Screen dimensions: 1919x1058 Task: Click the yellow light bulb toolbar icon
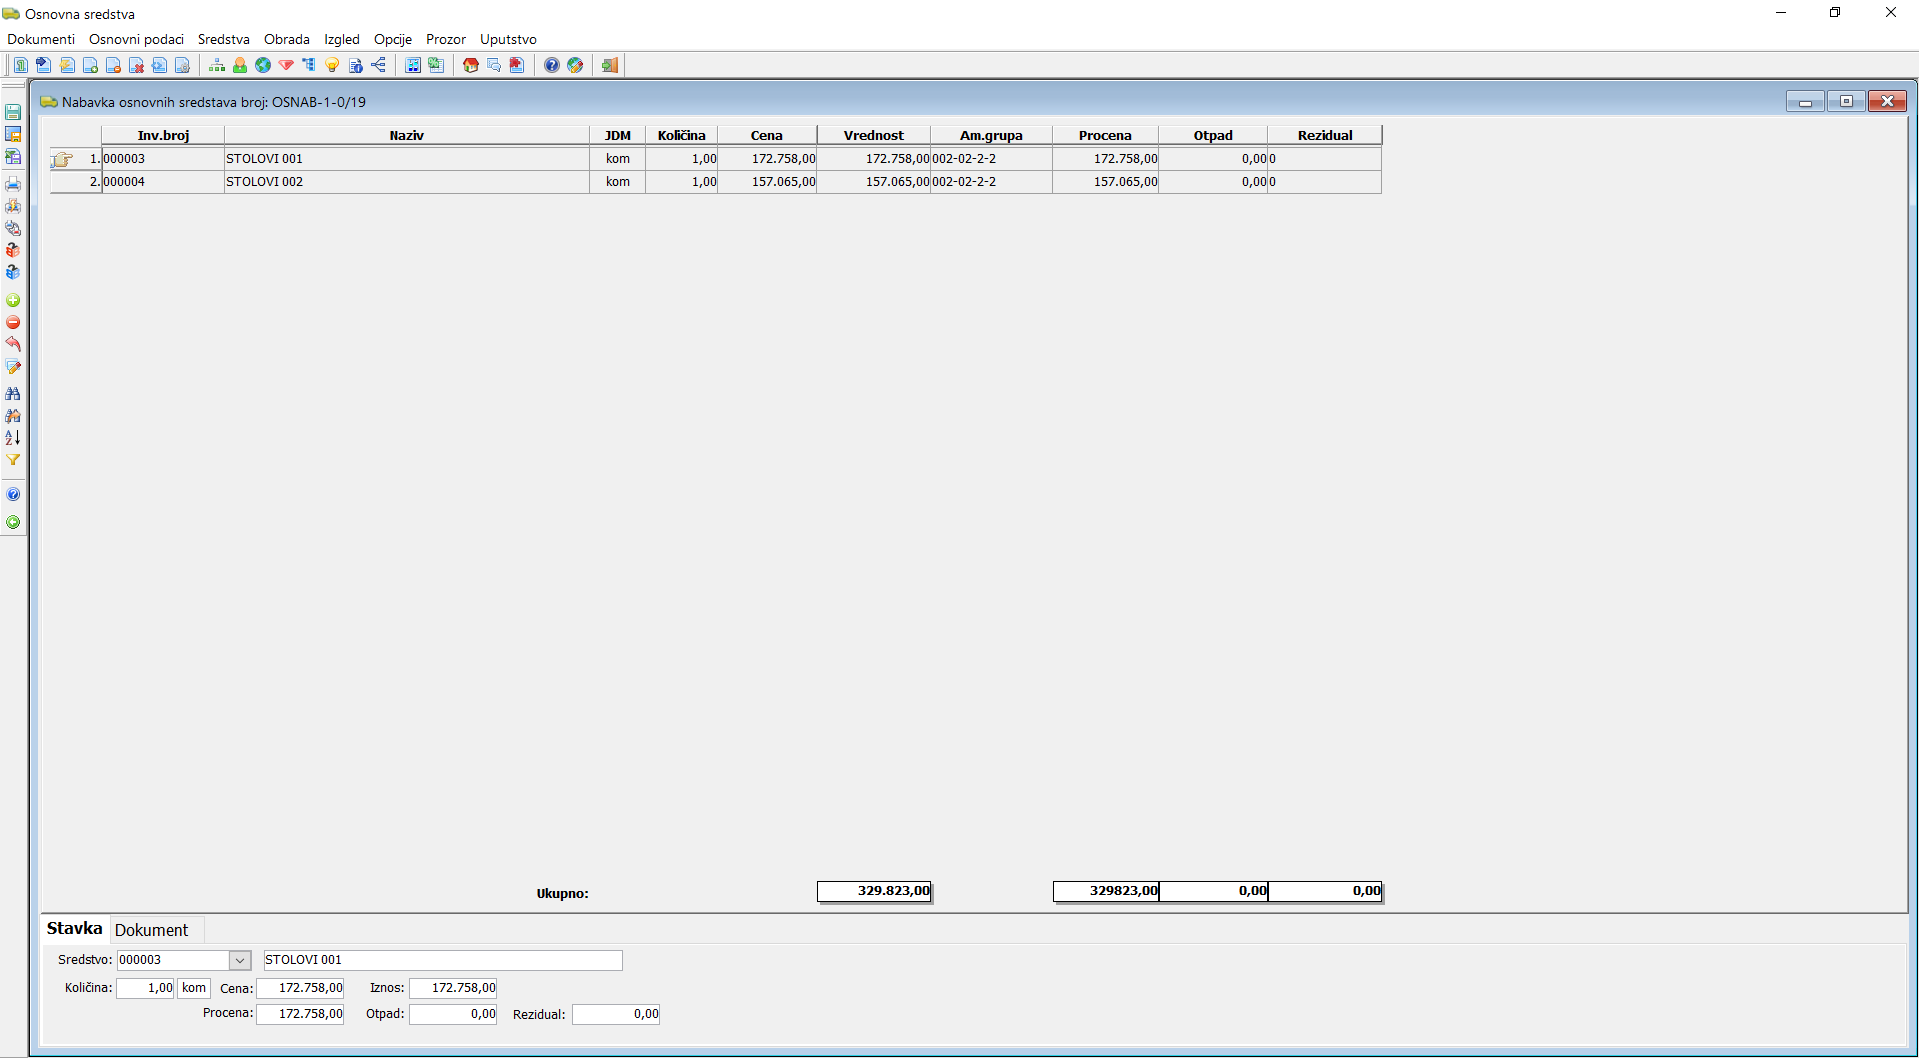click(332, 65)
